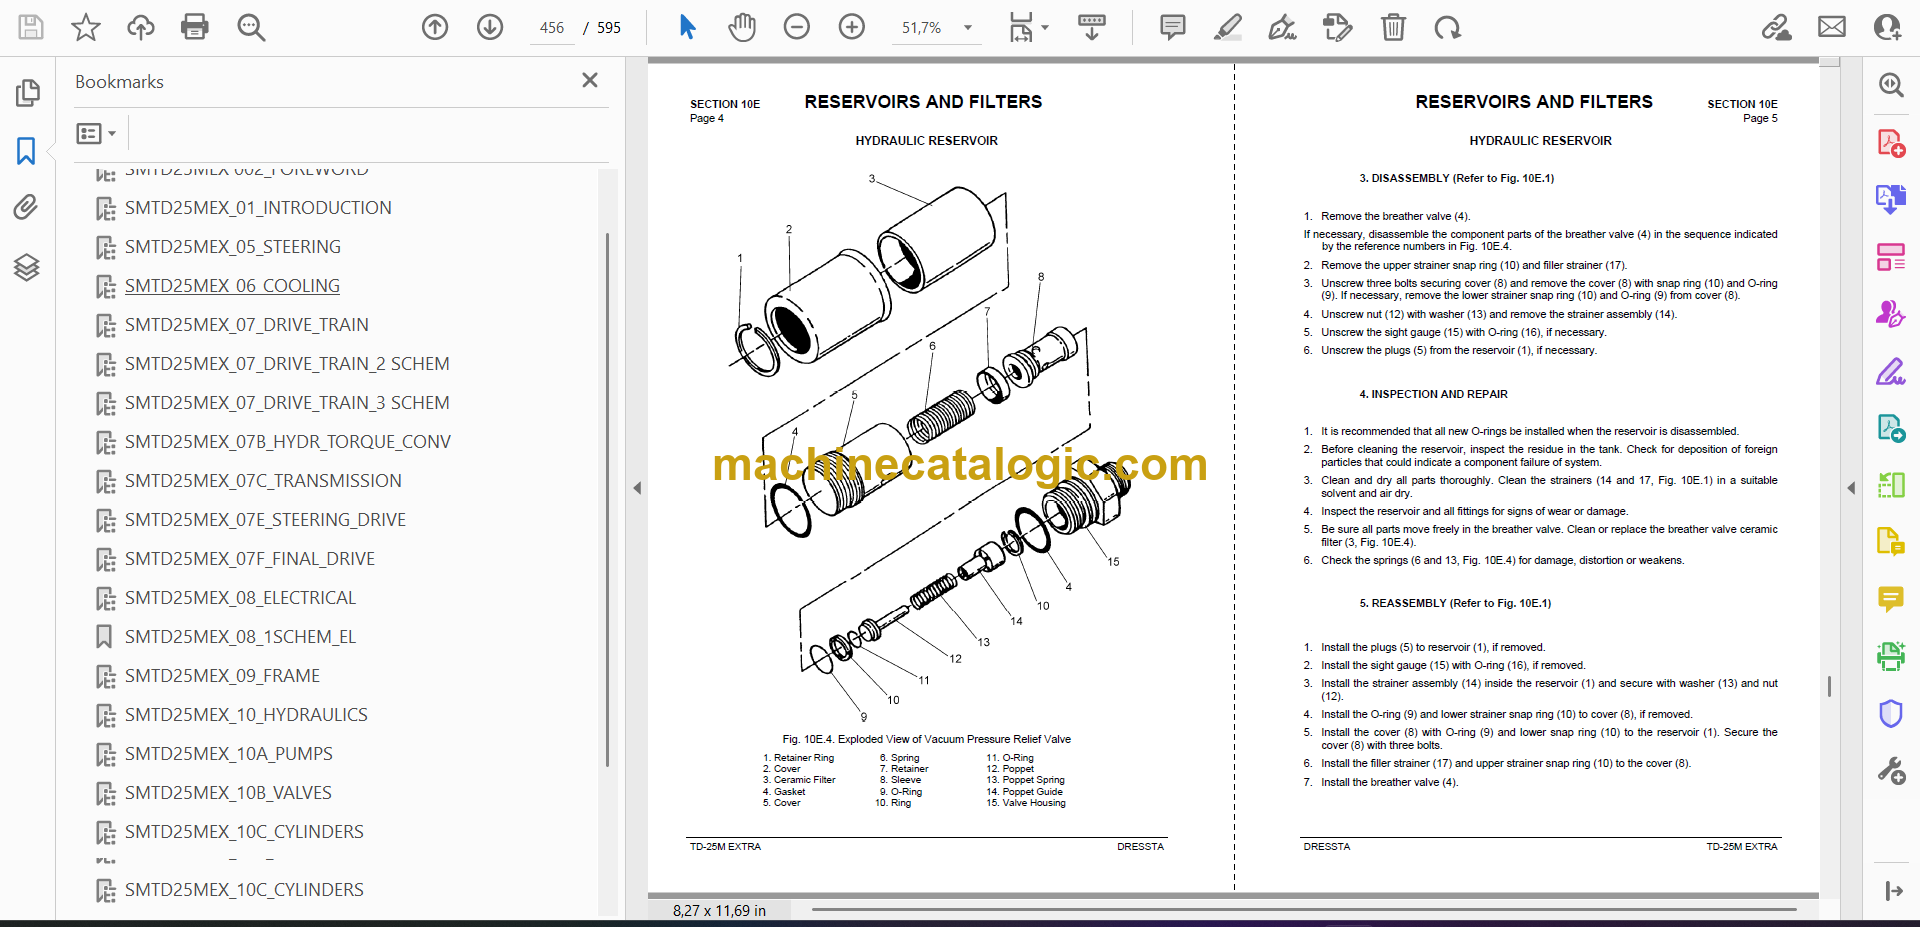Image resolution: width=1920 pixels, height=927 pixels.
Task: Click the bookmarks panel vertical scrollbar
Action: 607,500
